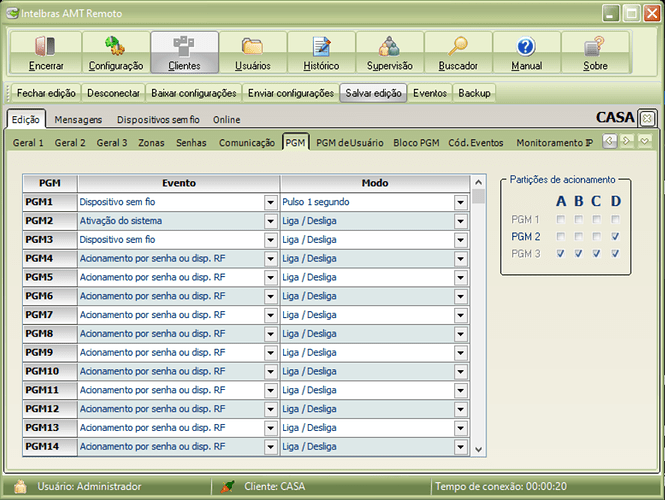This screenshot has height=500, width=665.
Task: Open PGM10 Modo dropdown
Action: [461, 372]
